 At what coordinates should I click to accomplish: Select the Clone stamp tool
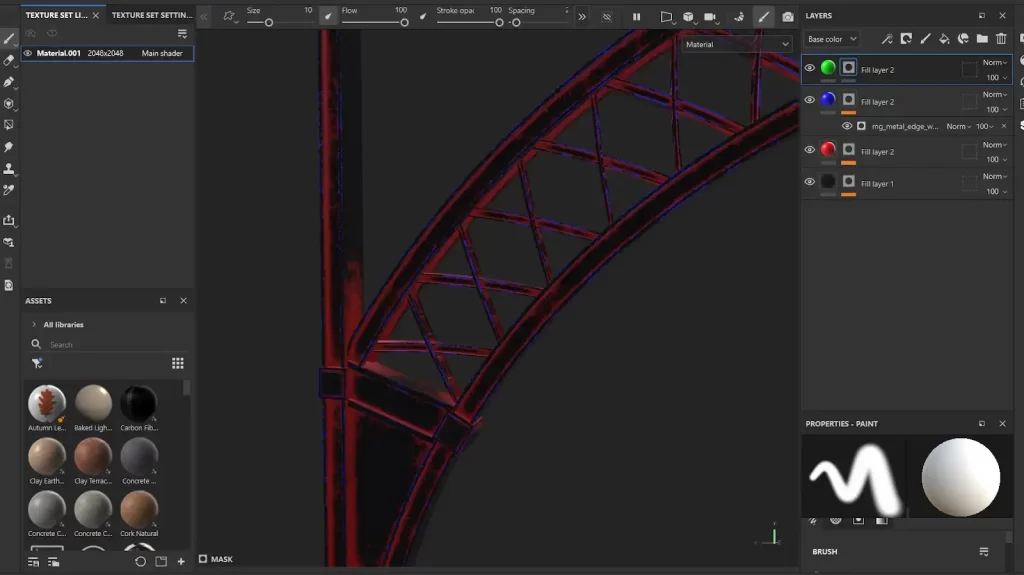pos(9,168)
